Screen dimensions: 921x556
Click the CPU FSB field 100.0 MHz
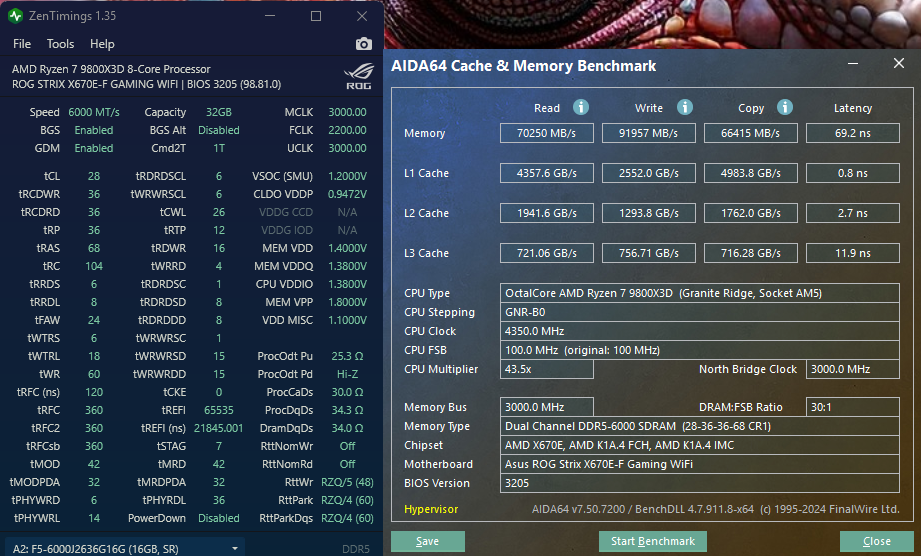pyautogui.click(x=700, y=350)
